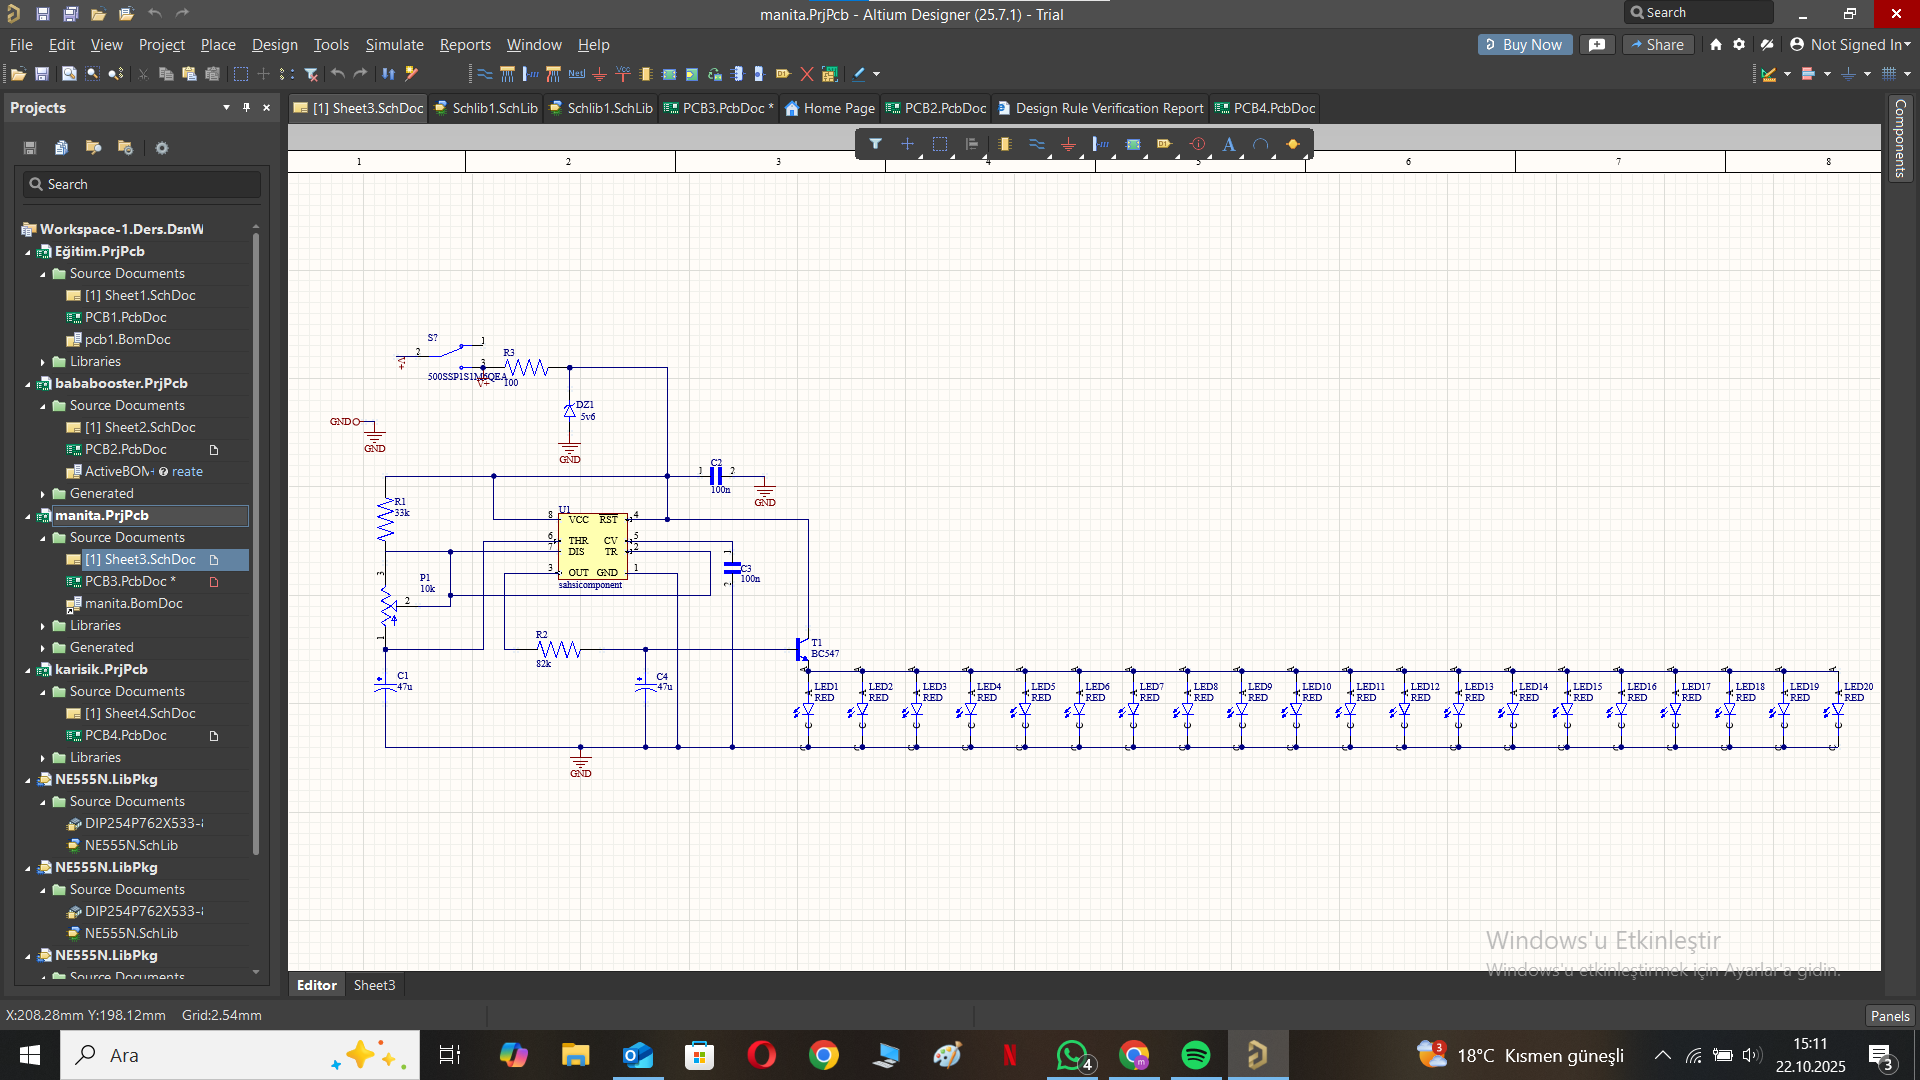Click the Projects panel search field
The height and width of the screenshot is (1080, 1920).
[142, 184]
